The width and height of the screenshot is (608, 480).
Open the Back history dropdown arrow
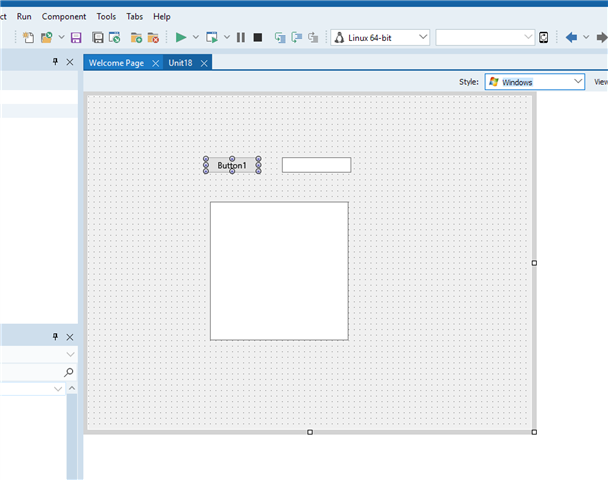pyautogui.click(x=586, y=37)
